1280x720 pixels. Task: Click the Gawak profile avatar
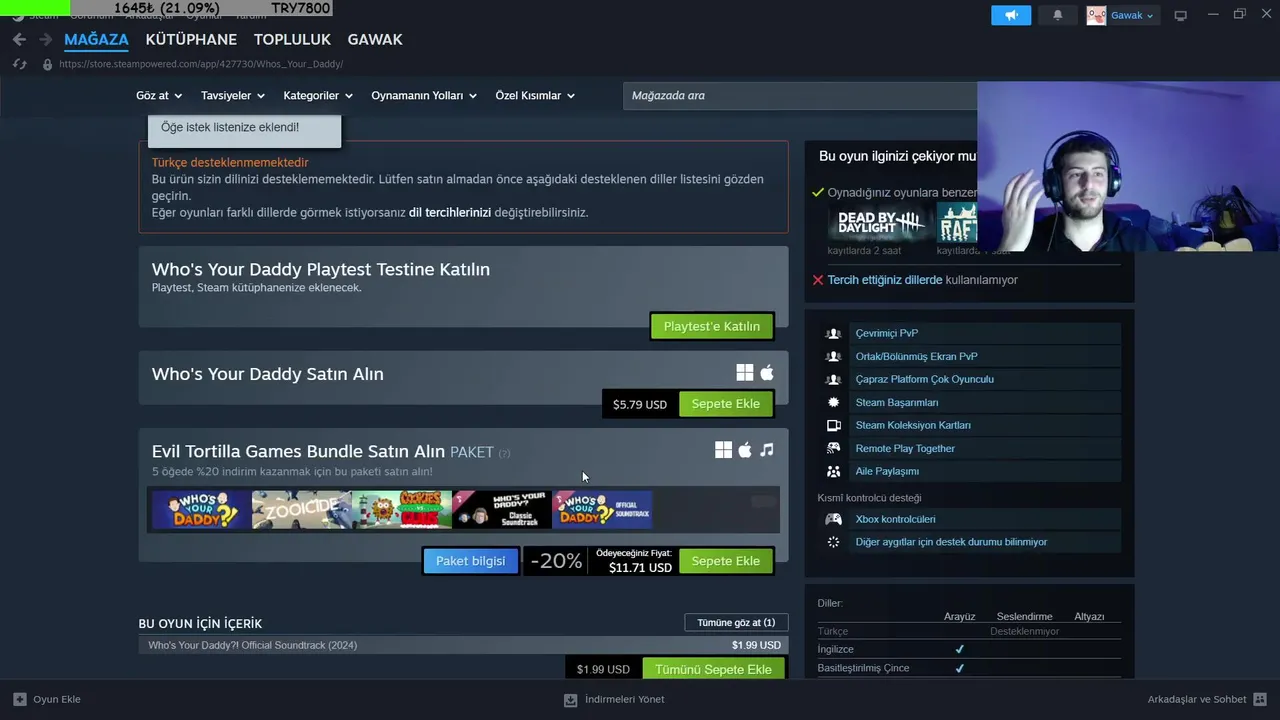point(1097,15)
